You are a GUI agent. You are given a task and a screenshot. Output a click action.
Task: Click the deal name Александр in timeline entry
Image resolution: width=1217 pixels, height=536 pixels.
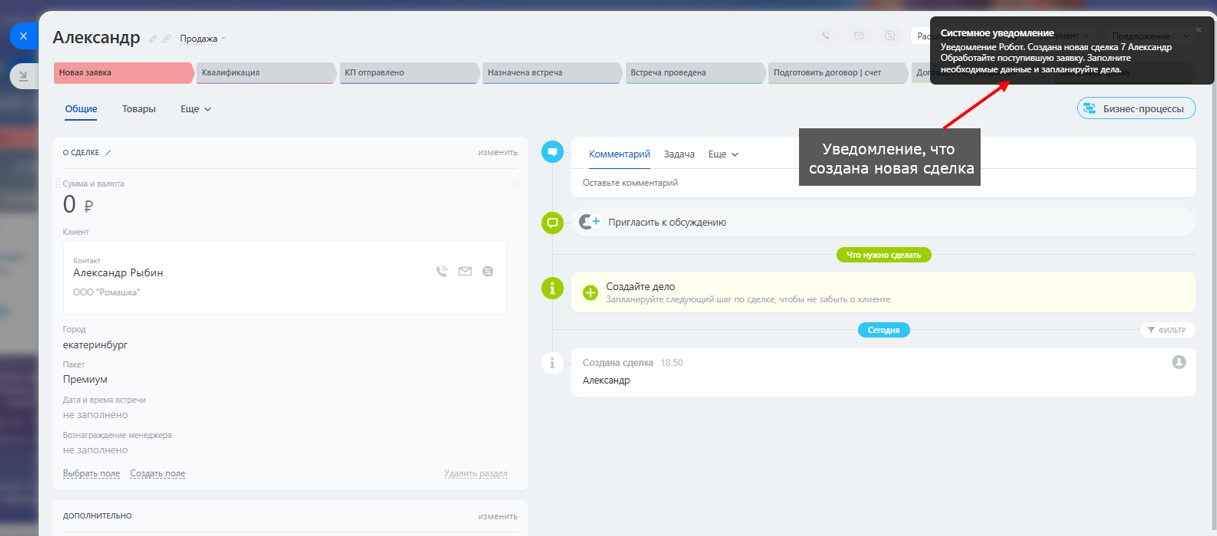[x=606, y=381]
